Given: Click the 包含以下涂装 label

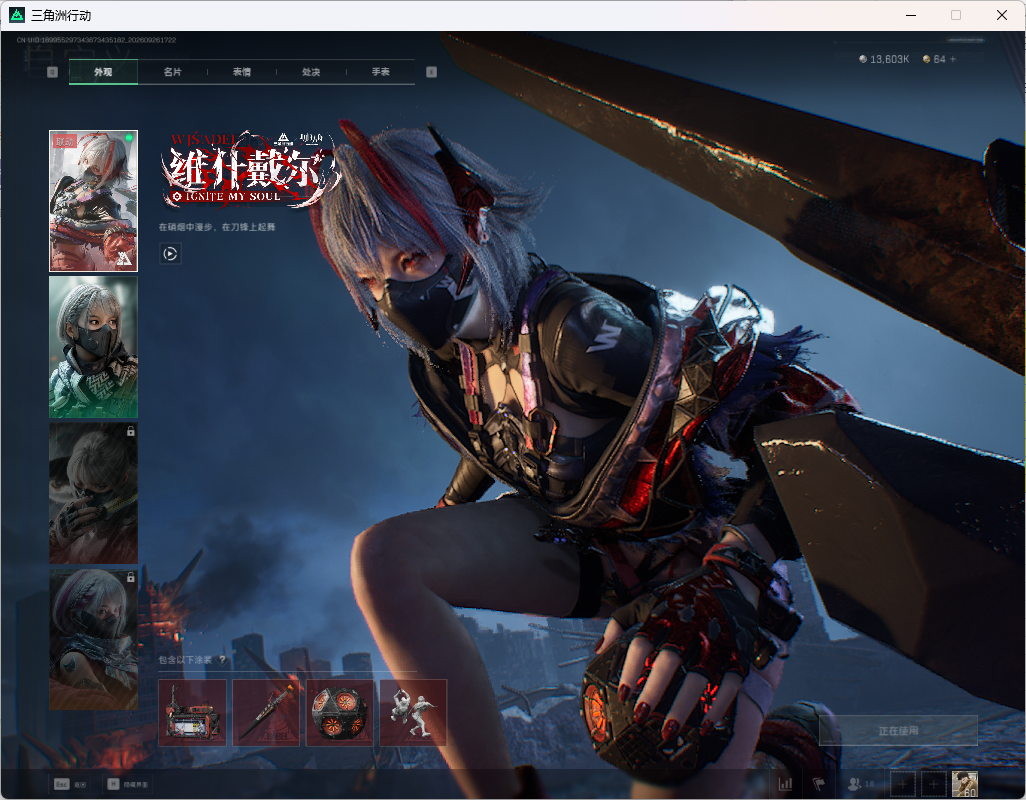Looking at the screenshot, I should coord(185,659).
